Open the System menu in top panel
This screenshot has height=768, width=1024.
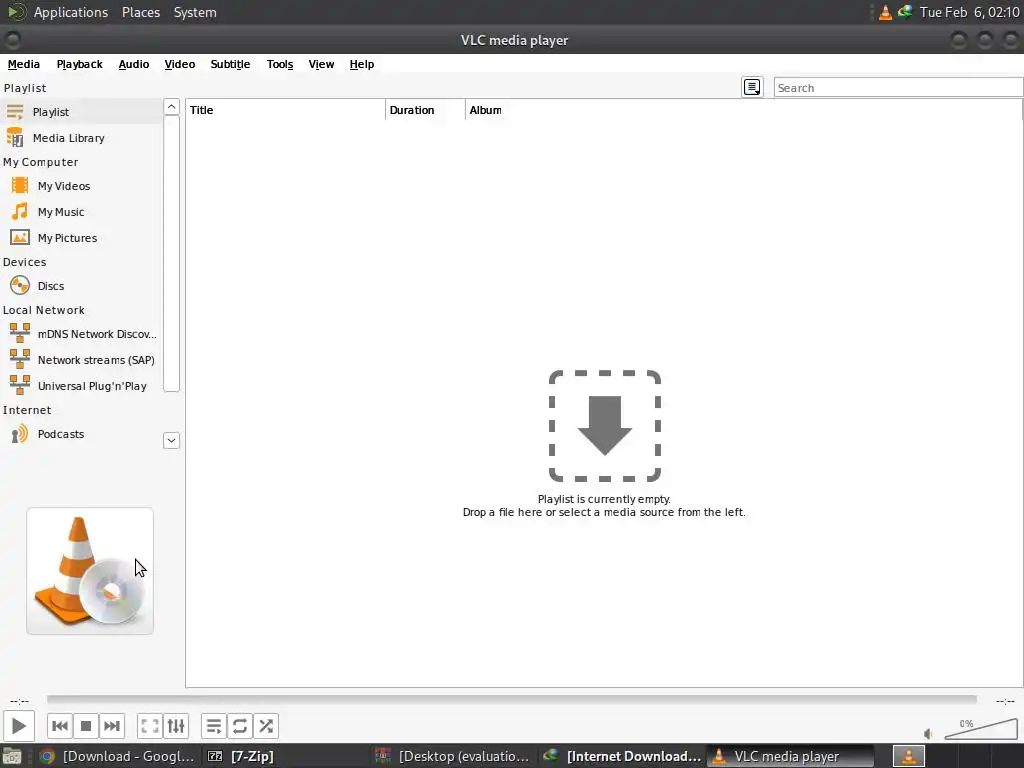[x=195, y=12]
